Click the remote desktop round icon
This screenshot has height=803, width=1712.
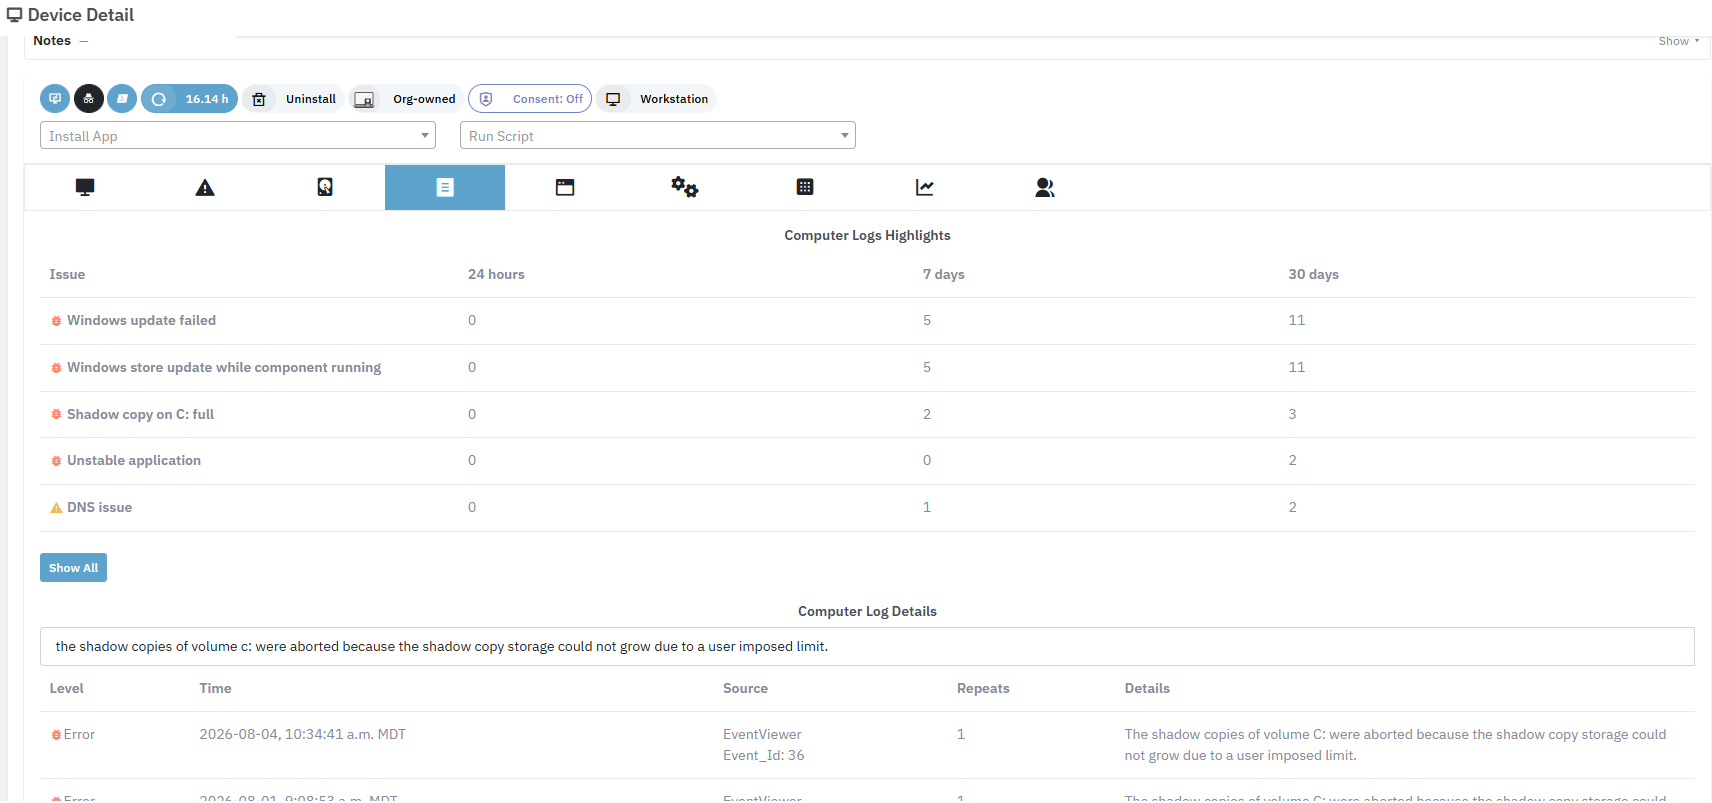[x=55, y=99]
